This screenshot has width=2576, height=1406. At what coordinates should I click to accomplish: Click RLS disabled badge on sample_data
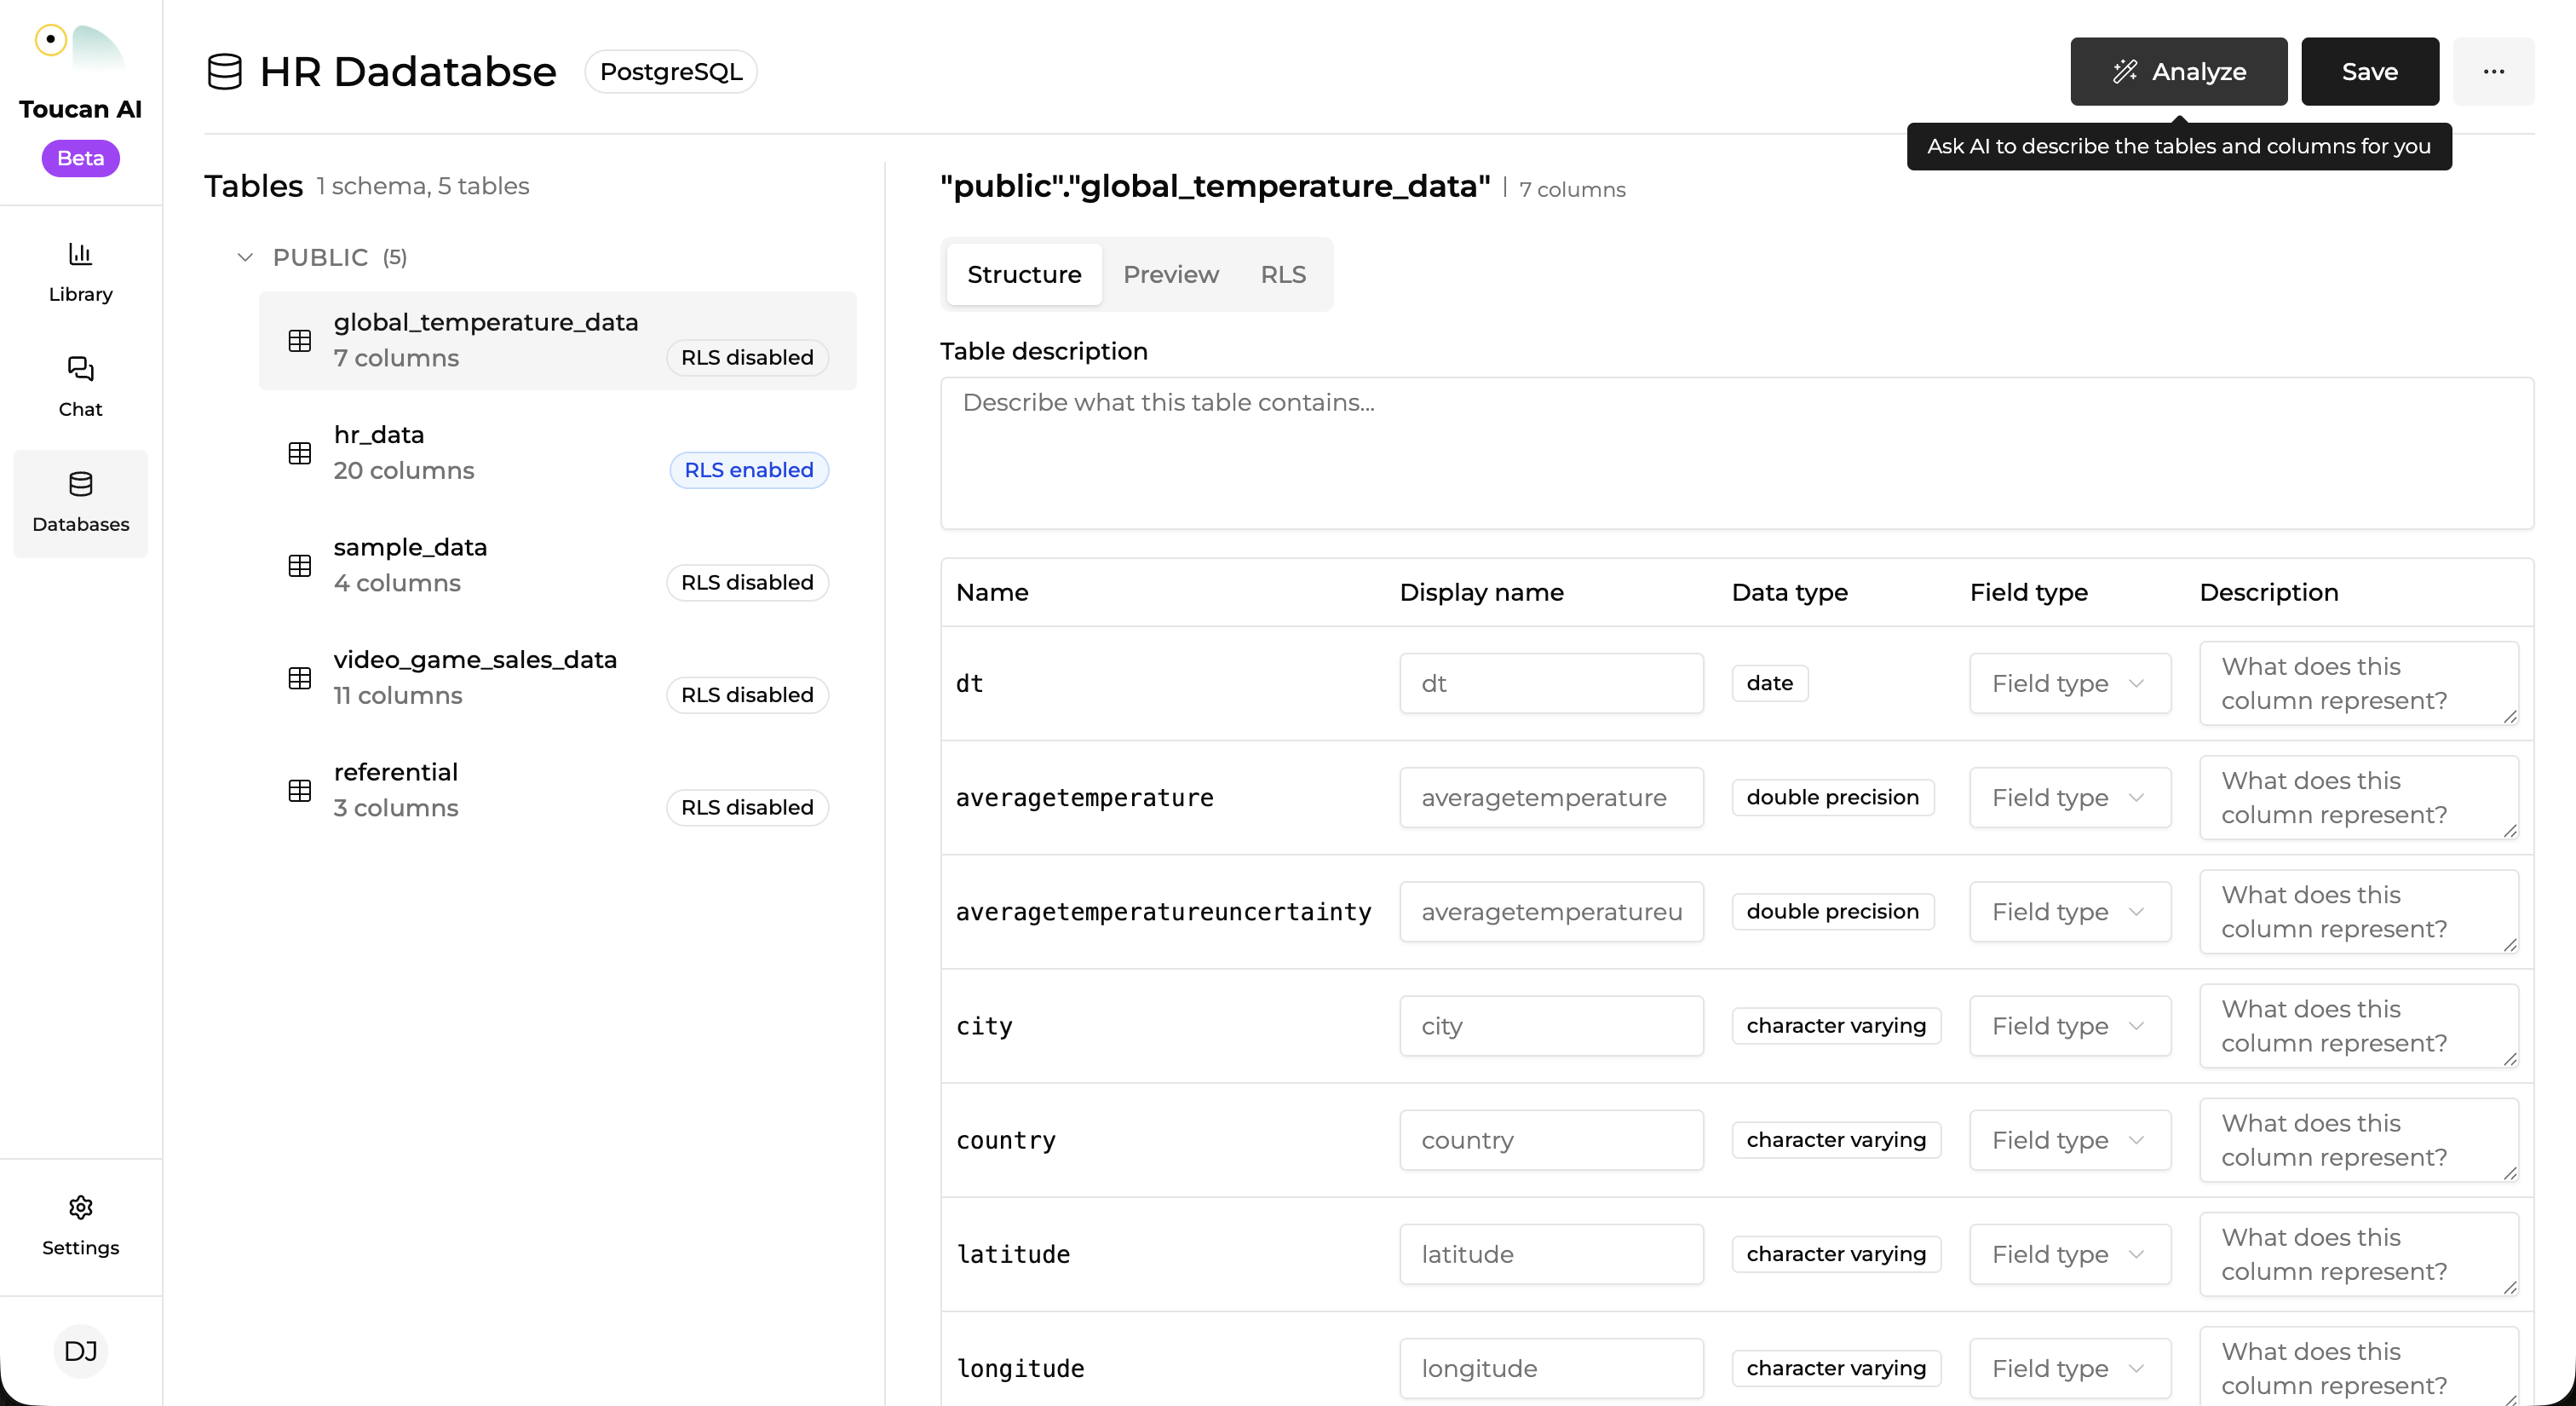(x=747, y=582)
